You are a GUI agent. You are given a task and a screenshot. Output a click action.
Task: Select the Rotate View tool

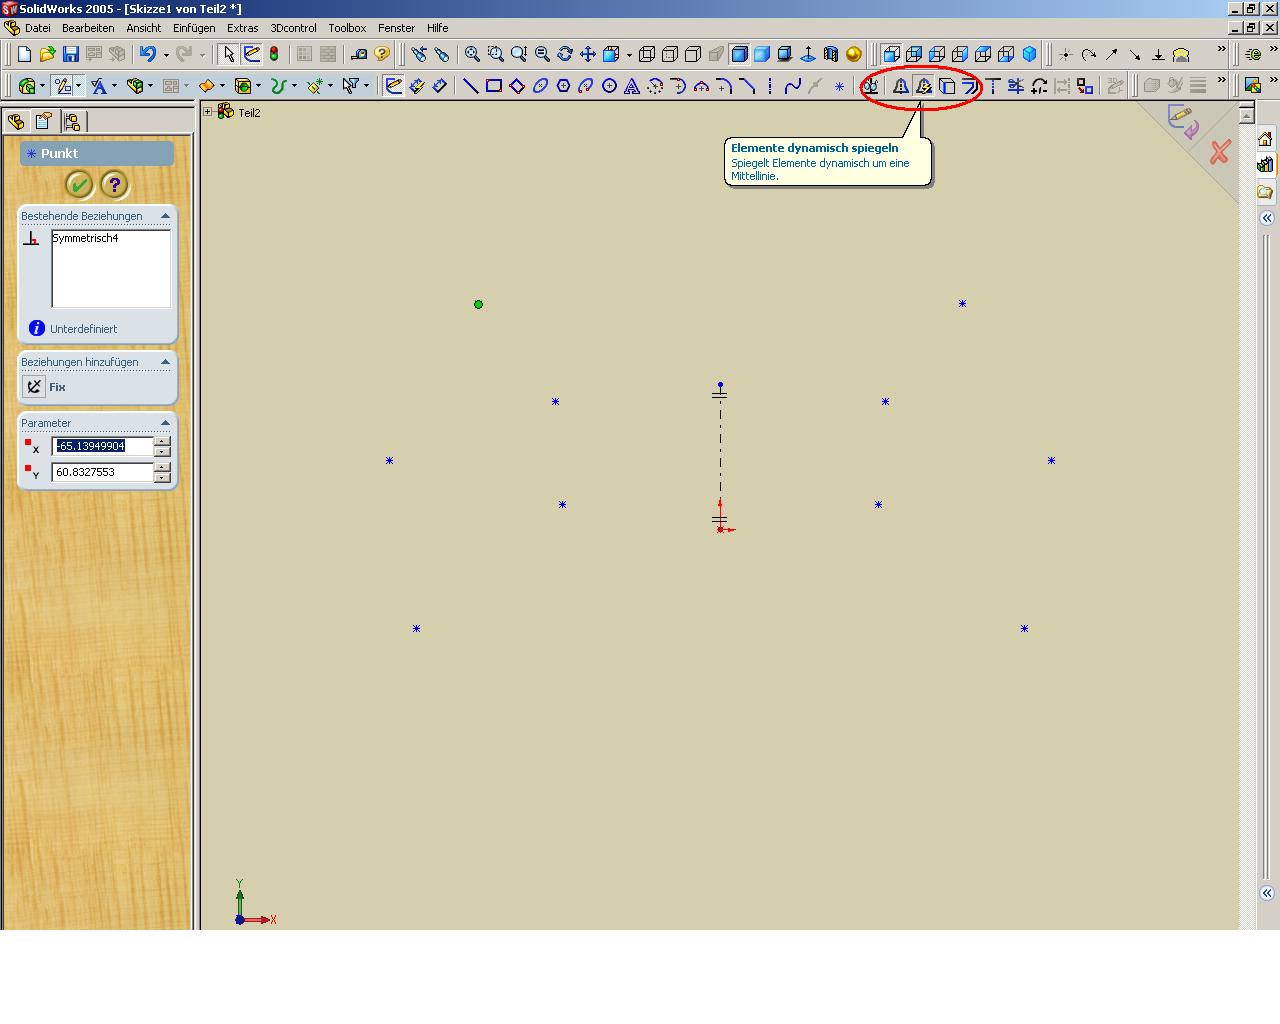565,54
